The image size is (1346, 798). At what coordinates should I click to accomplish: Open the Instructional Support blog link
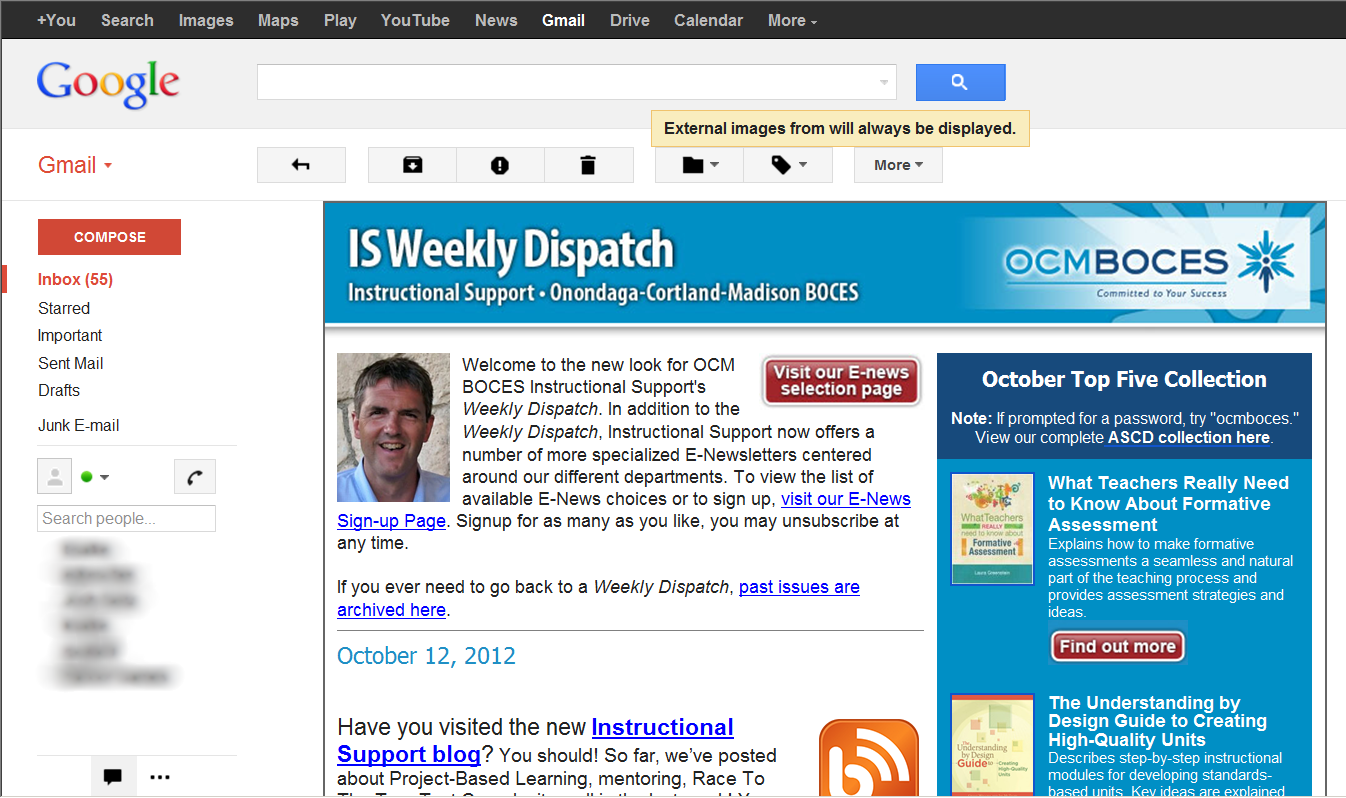(662, 727)
